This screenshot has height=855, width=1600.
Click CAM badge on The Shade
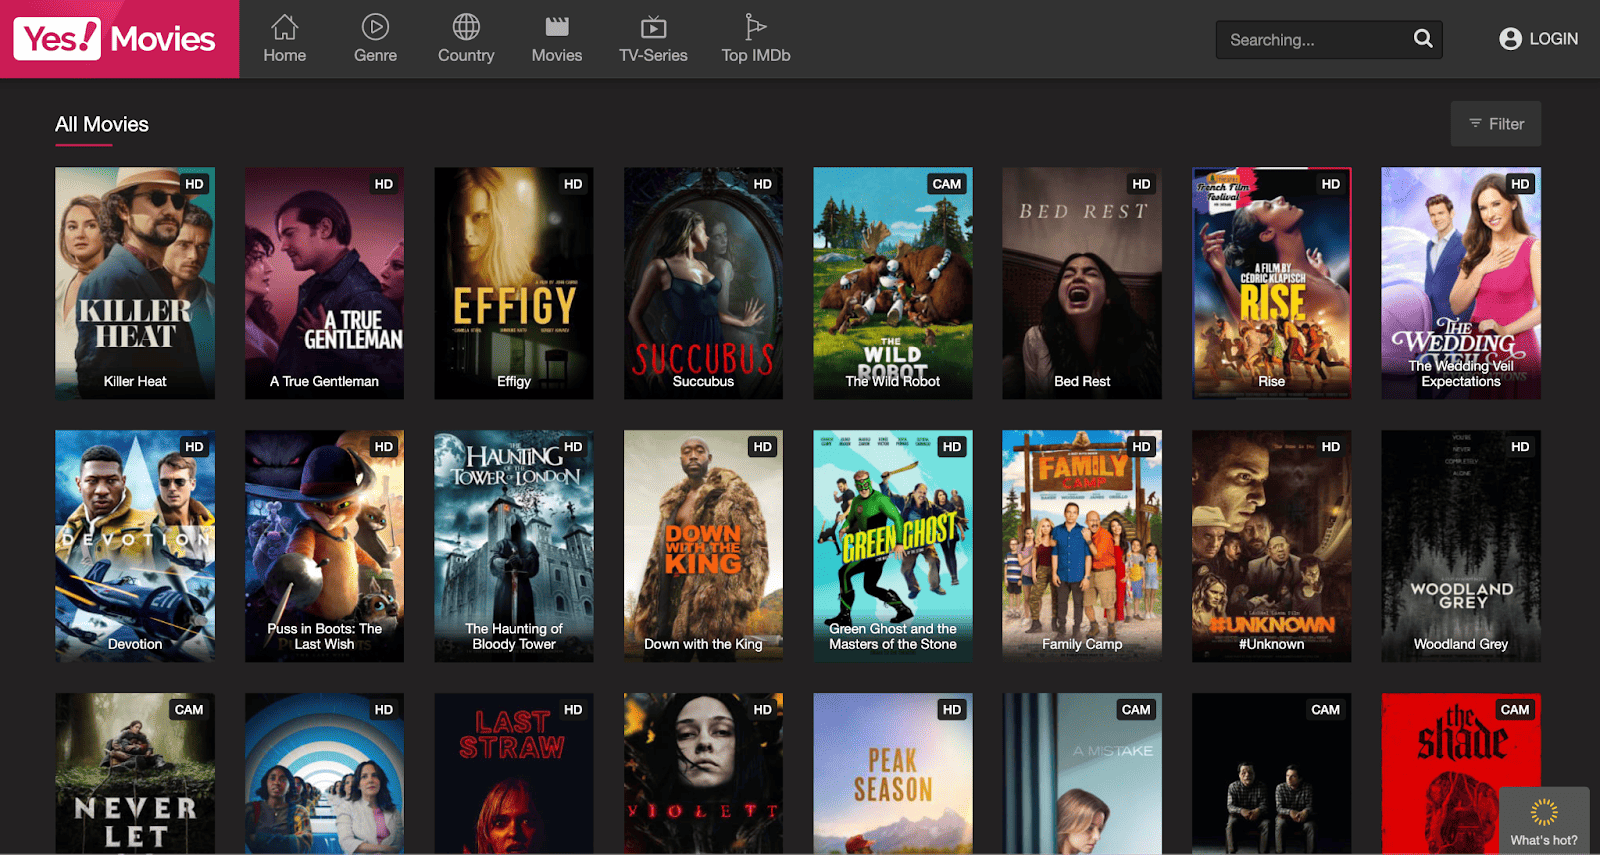(x=1514, y=710)
